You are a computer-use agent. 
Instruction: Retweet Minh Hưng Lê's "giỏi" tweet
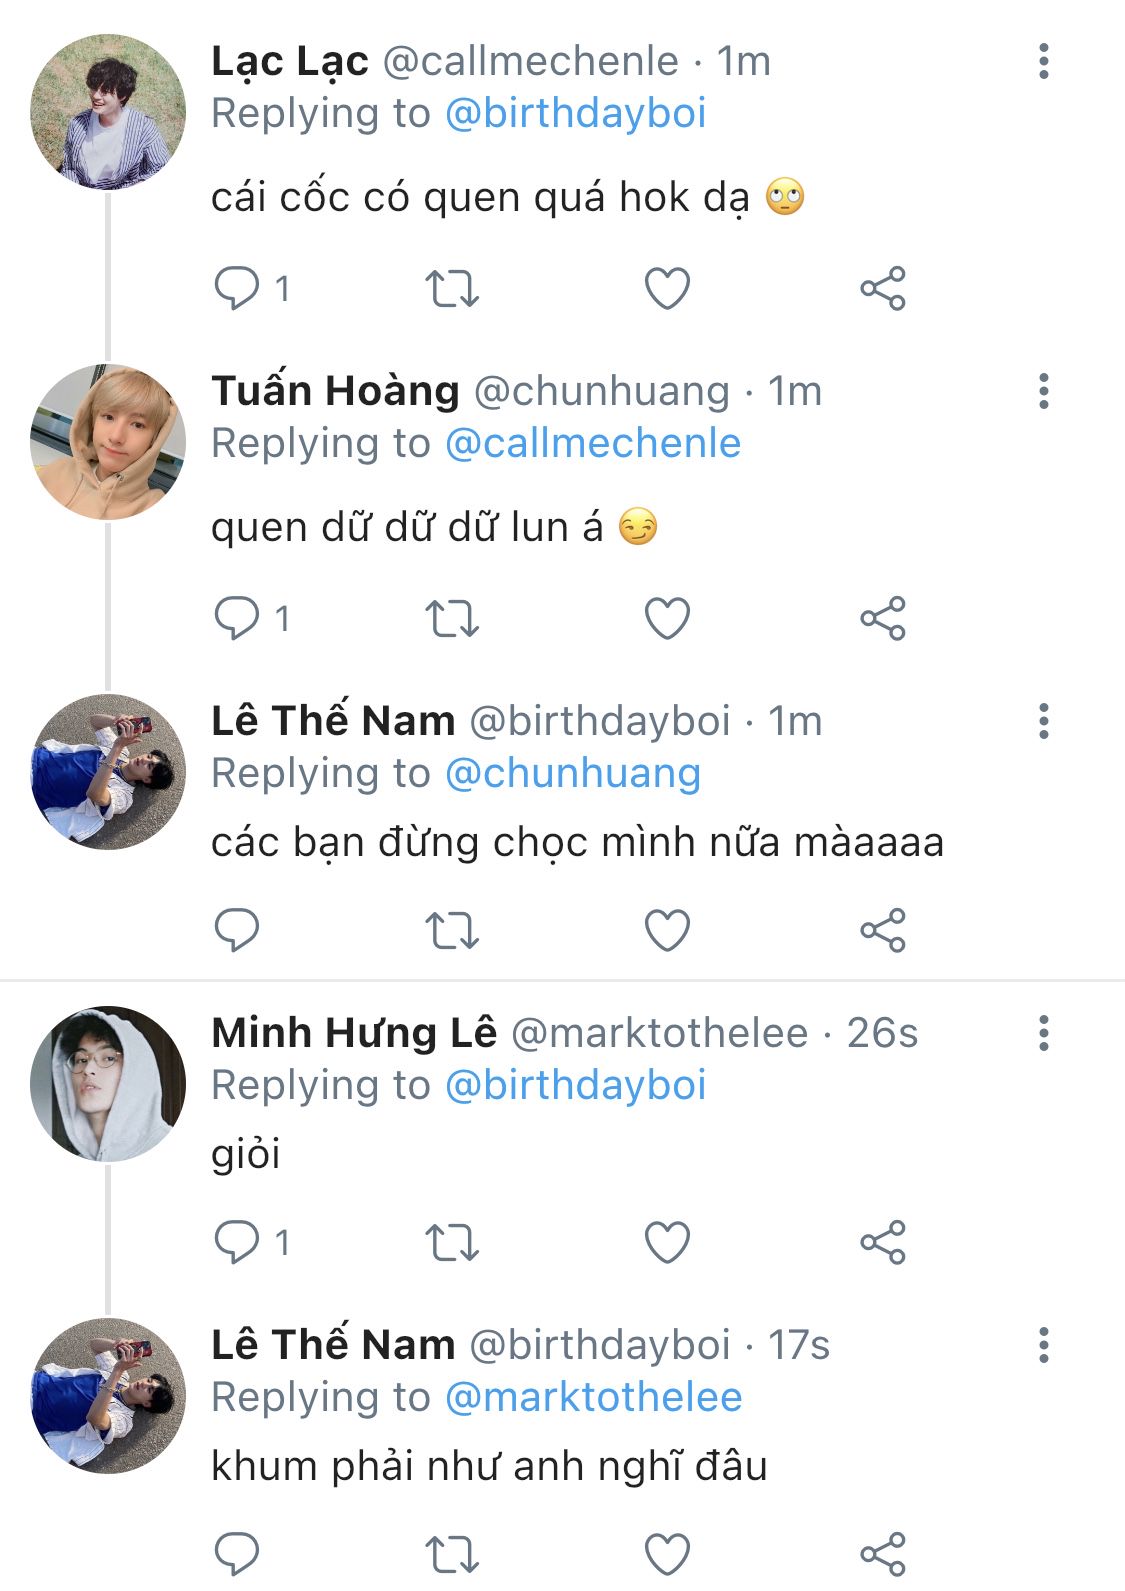pos(452,1243)
